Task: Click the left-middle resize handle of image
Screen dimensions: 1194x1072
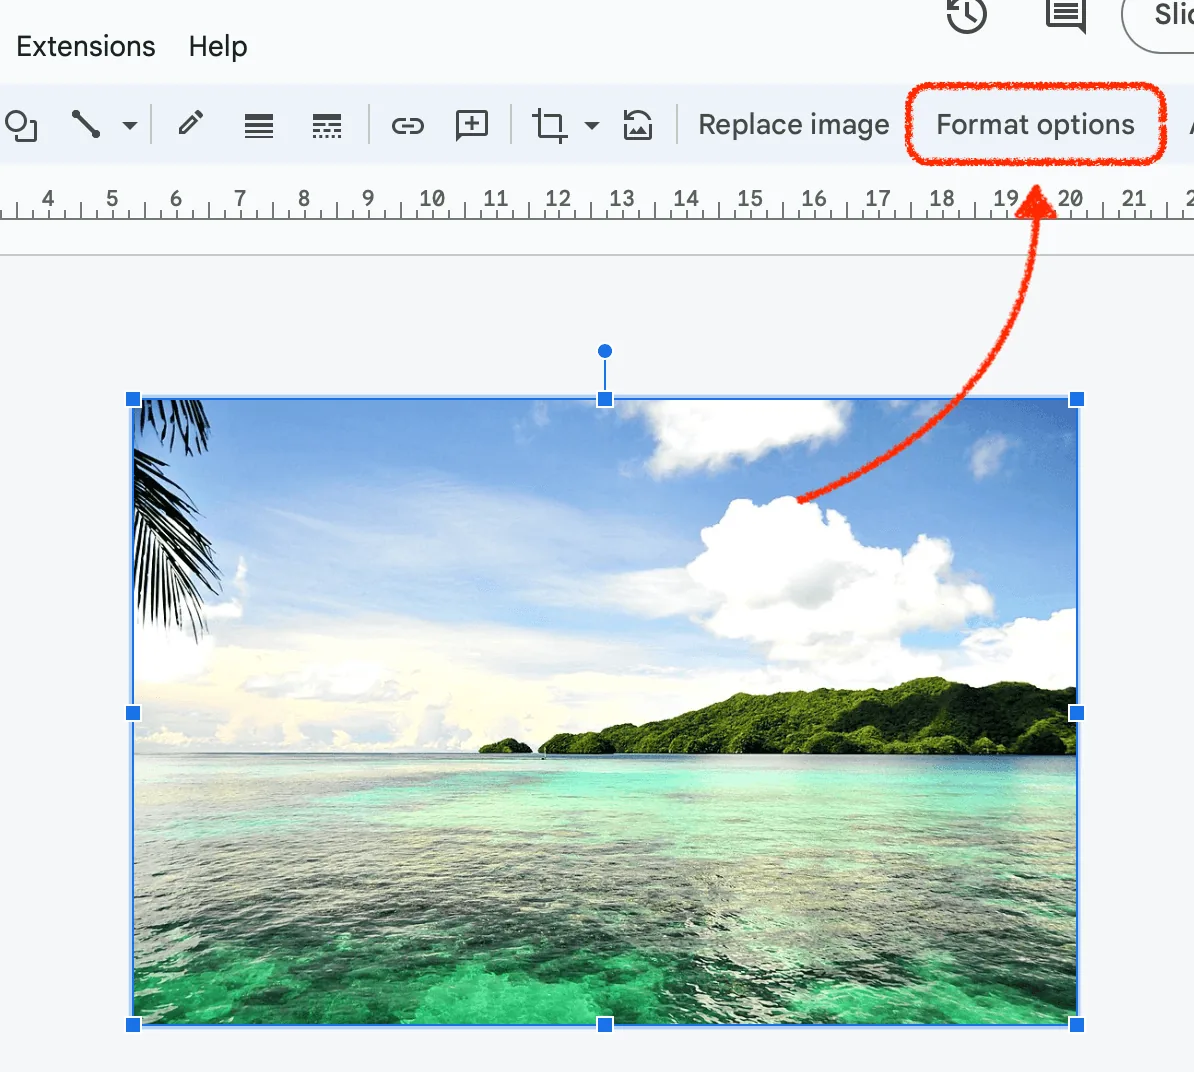Action: point(133,713)
